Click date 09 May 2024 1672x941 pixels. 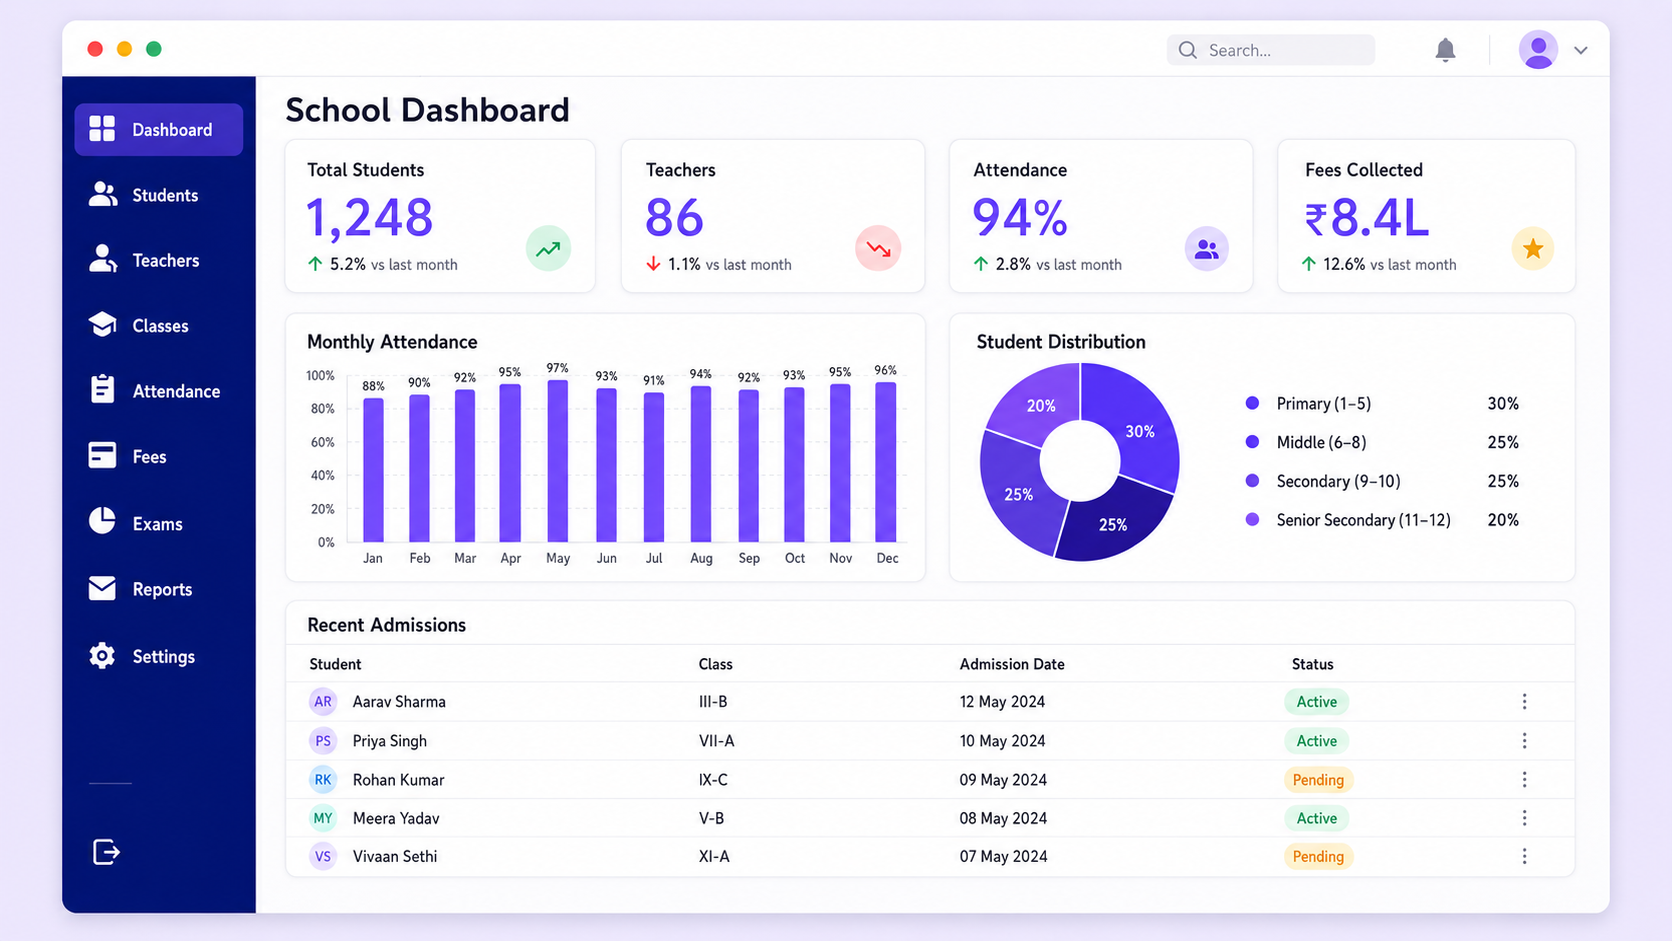tap(1003, 780)
